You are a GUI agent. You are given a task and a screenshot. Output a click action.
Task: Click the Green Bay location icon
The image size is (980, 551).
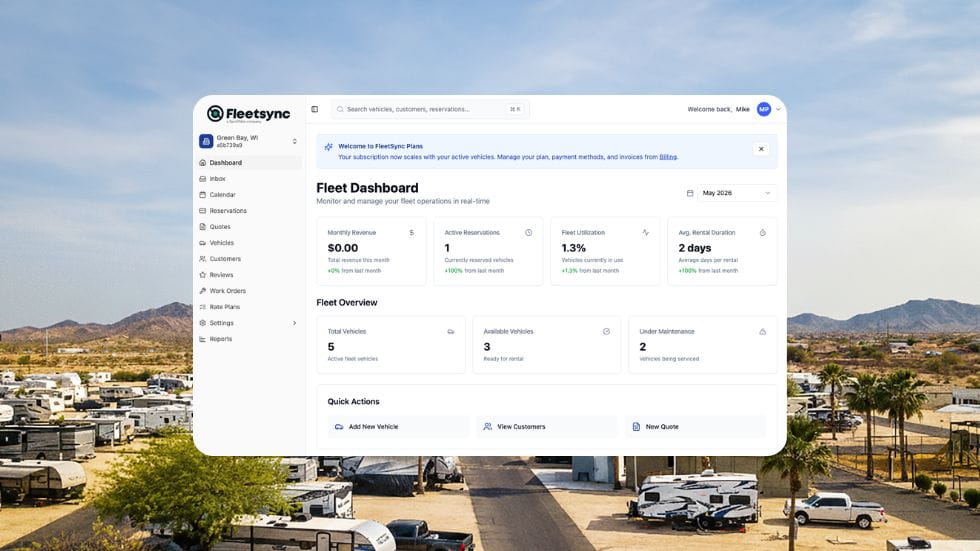pyautogui.click(x=206, y=141)
